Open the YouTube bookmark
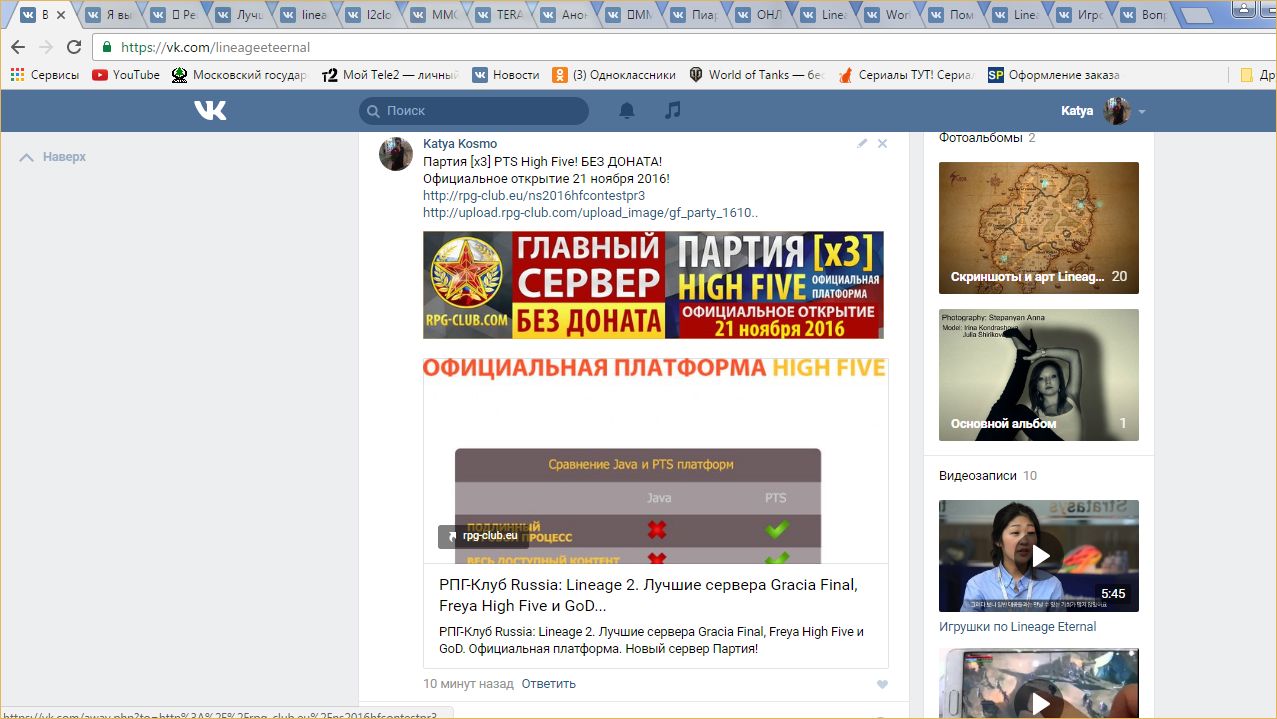The height and width of the screenshot is (719, 1277). point(126,75)
